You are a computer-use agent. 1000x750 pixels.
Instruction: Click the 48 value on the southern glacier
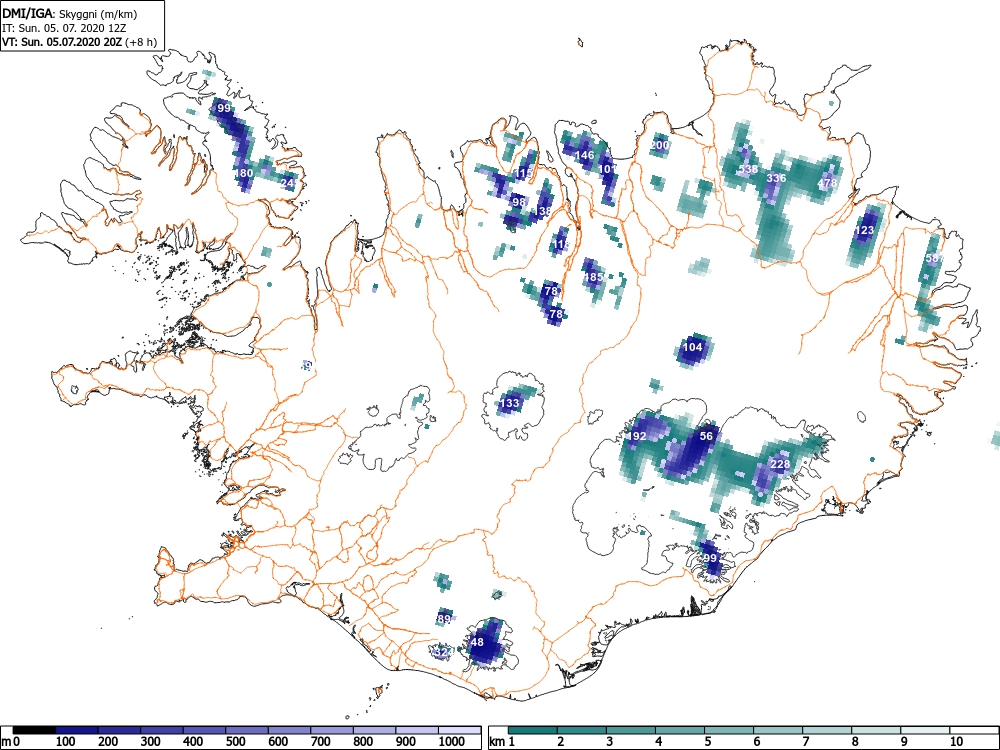click(477, 642)
